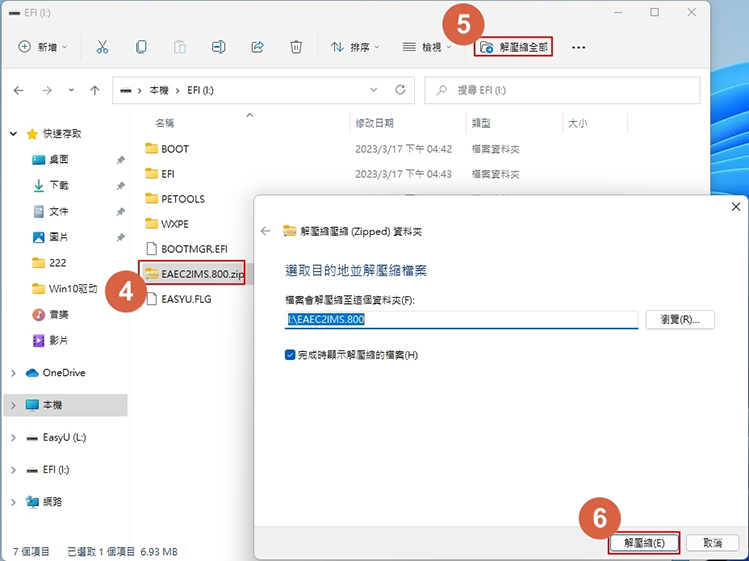
Task: Click the Refresh icon beside address bar
Action: coord(400,90)
